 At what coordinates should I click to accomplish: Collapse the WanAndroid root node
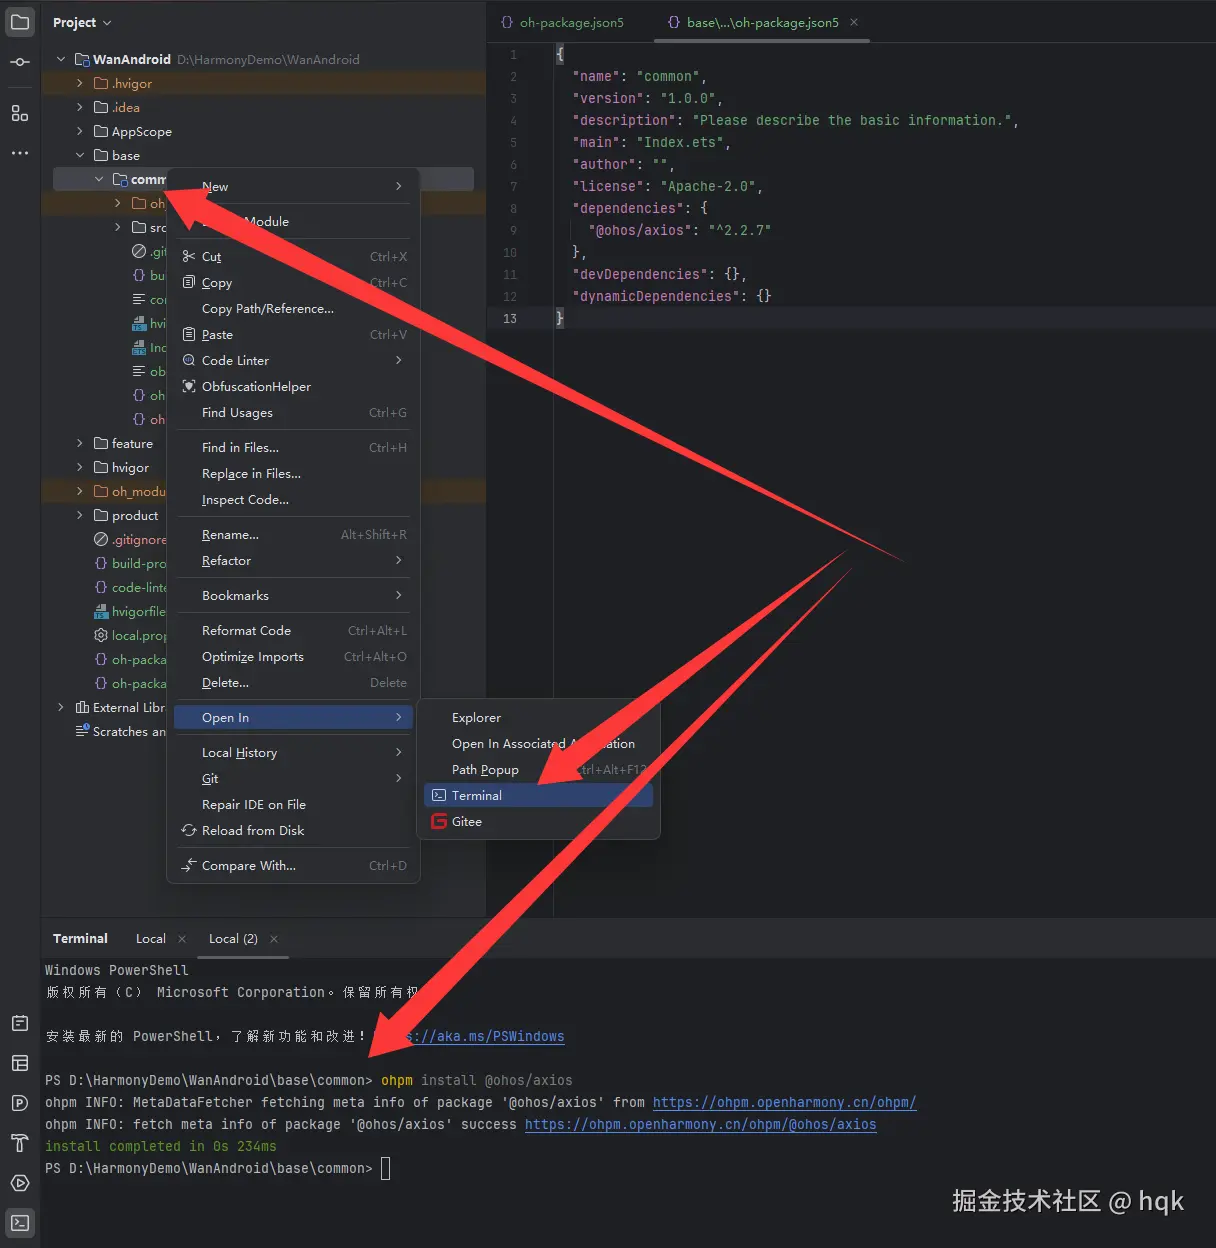tap(61, 60)
